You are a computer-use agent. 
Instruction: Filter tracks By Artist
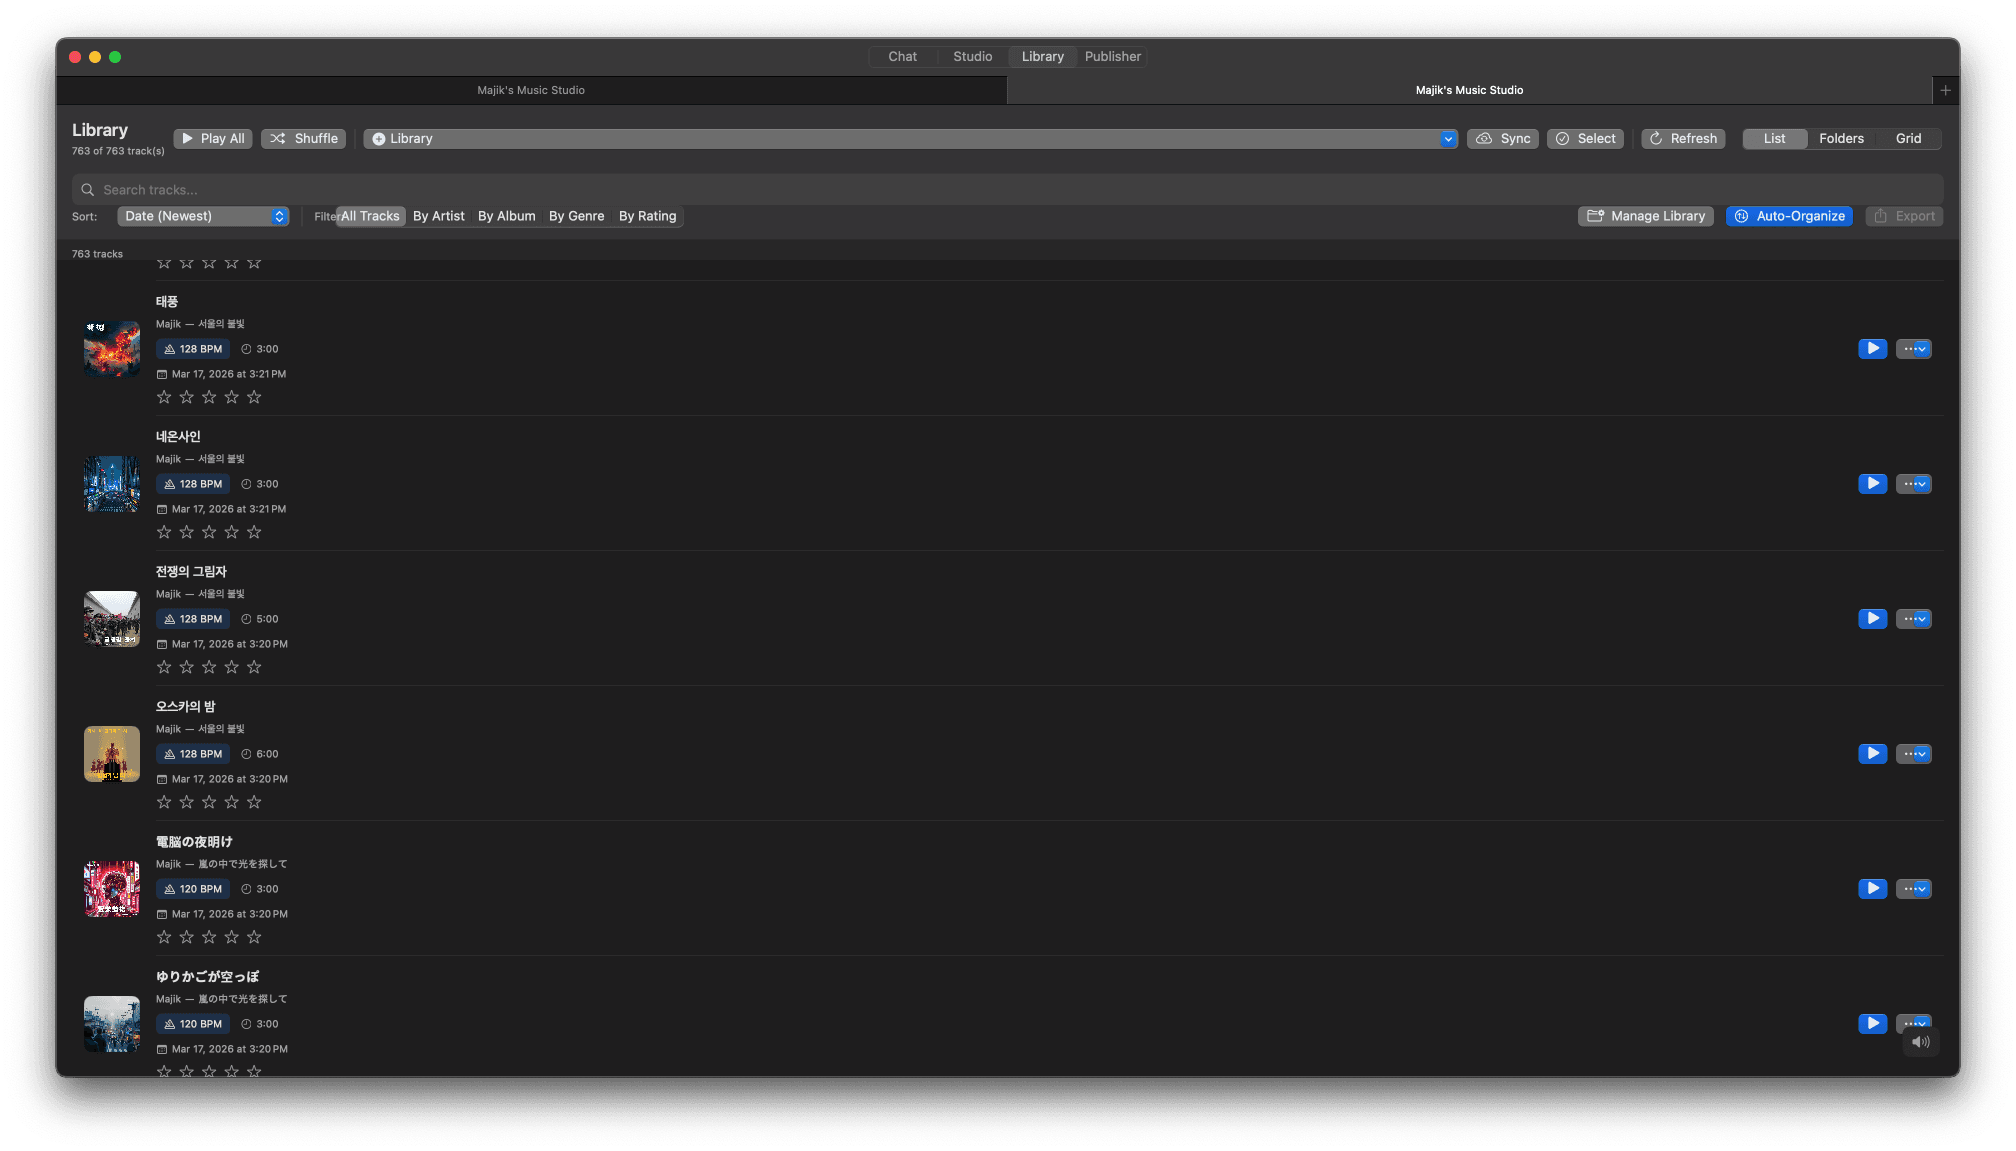439,216
